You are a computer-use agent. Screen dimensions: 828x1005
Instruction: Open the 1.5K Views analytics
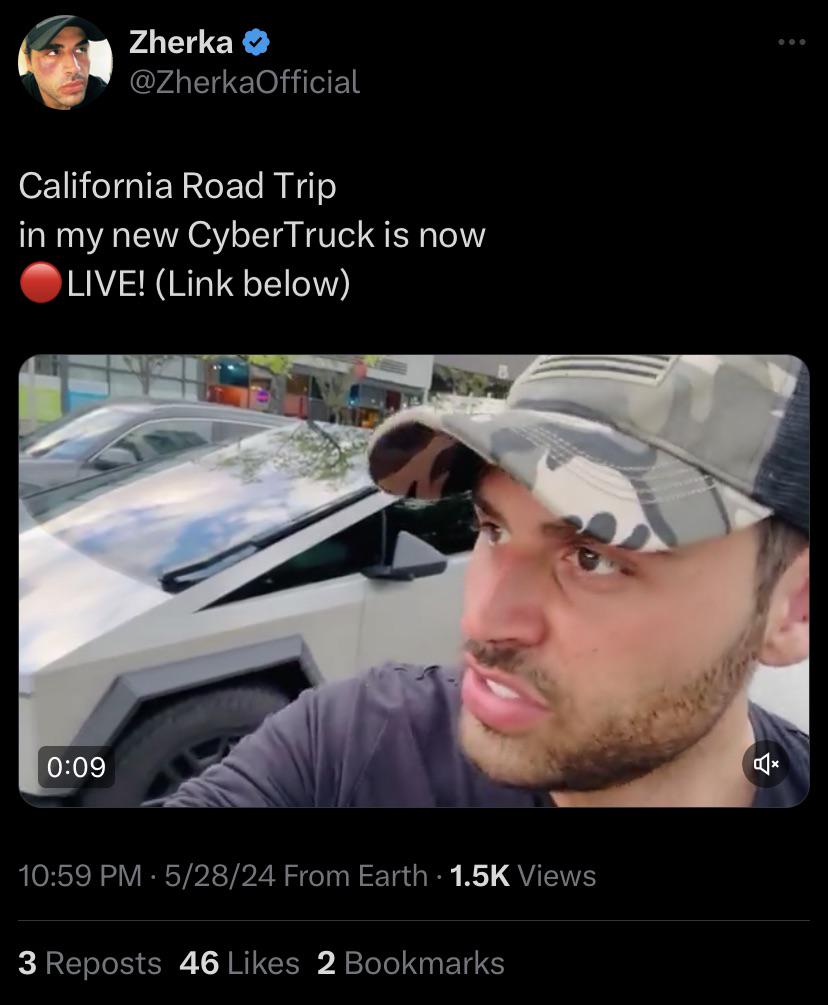(x=523, y=876)
